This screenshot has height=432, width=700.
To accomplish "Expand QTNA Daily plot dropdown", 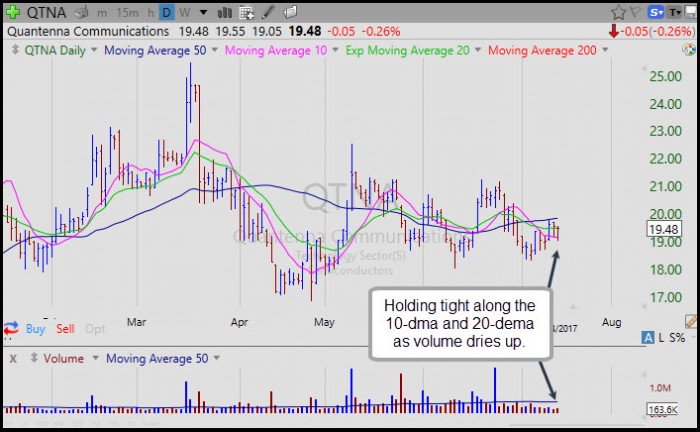I will coord(94,50).
